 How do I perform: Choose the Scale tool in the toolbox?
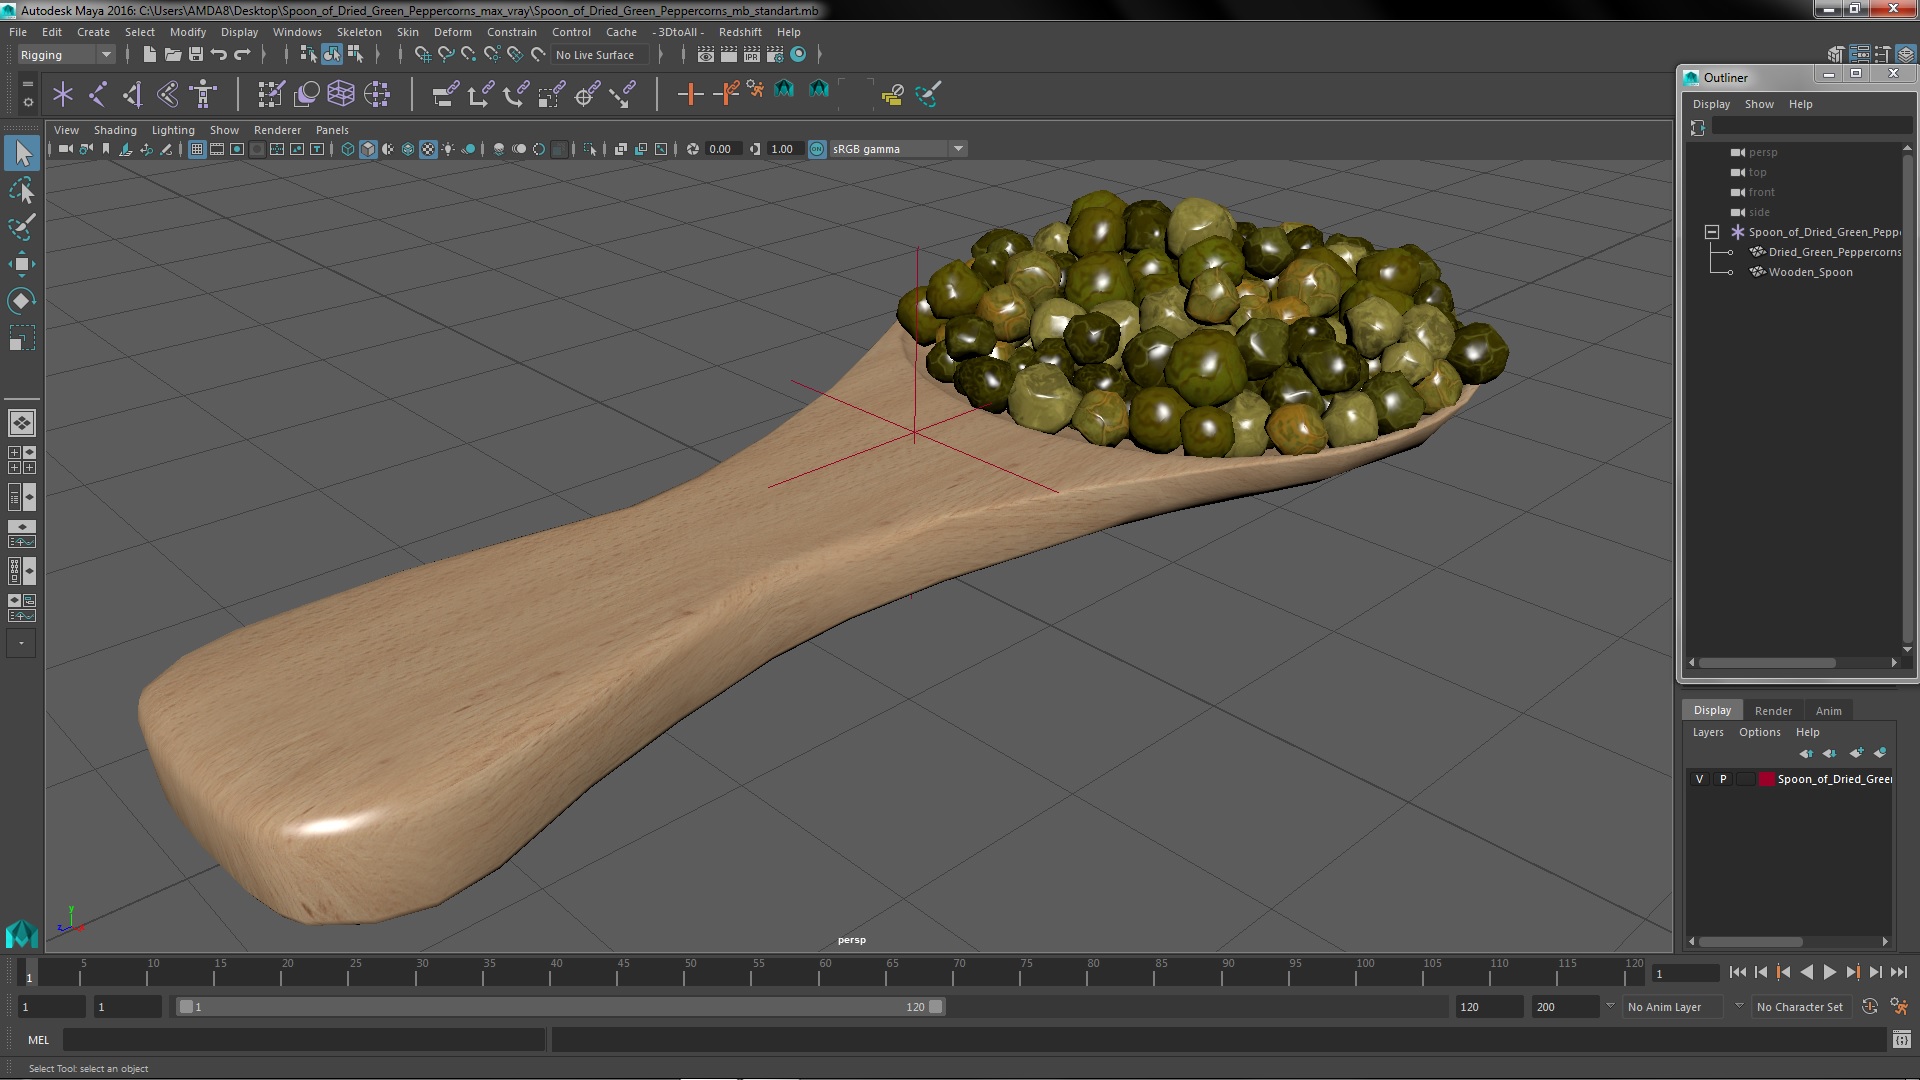[22, 338]
